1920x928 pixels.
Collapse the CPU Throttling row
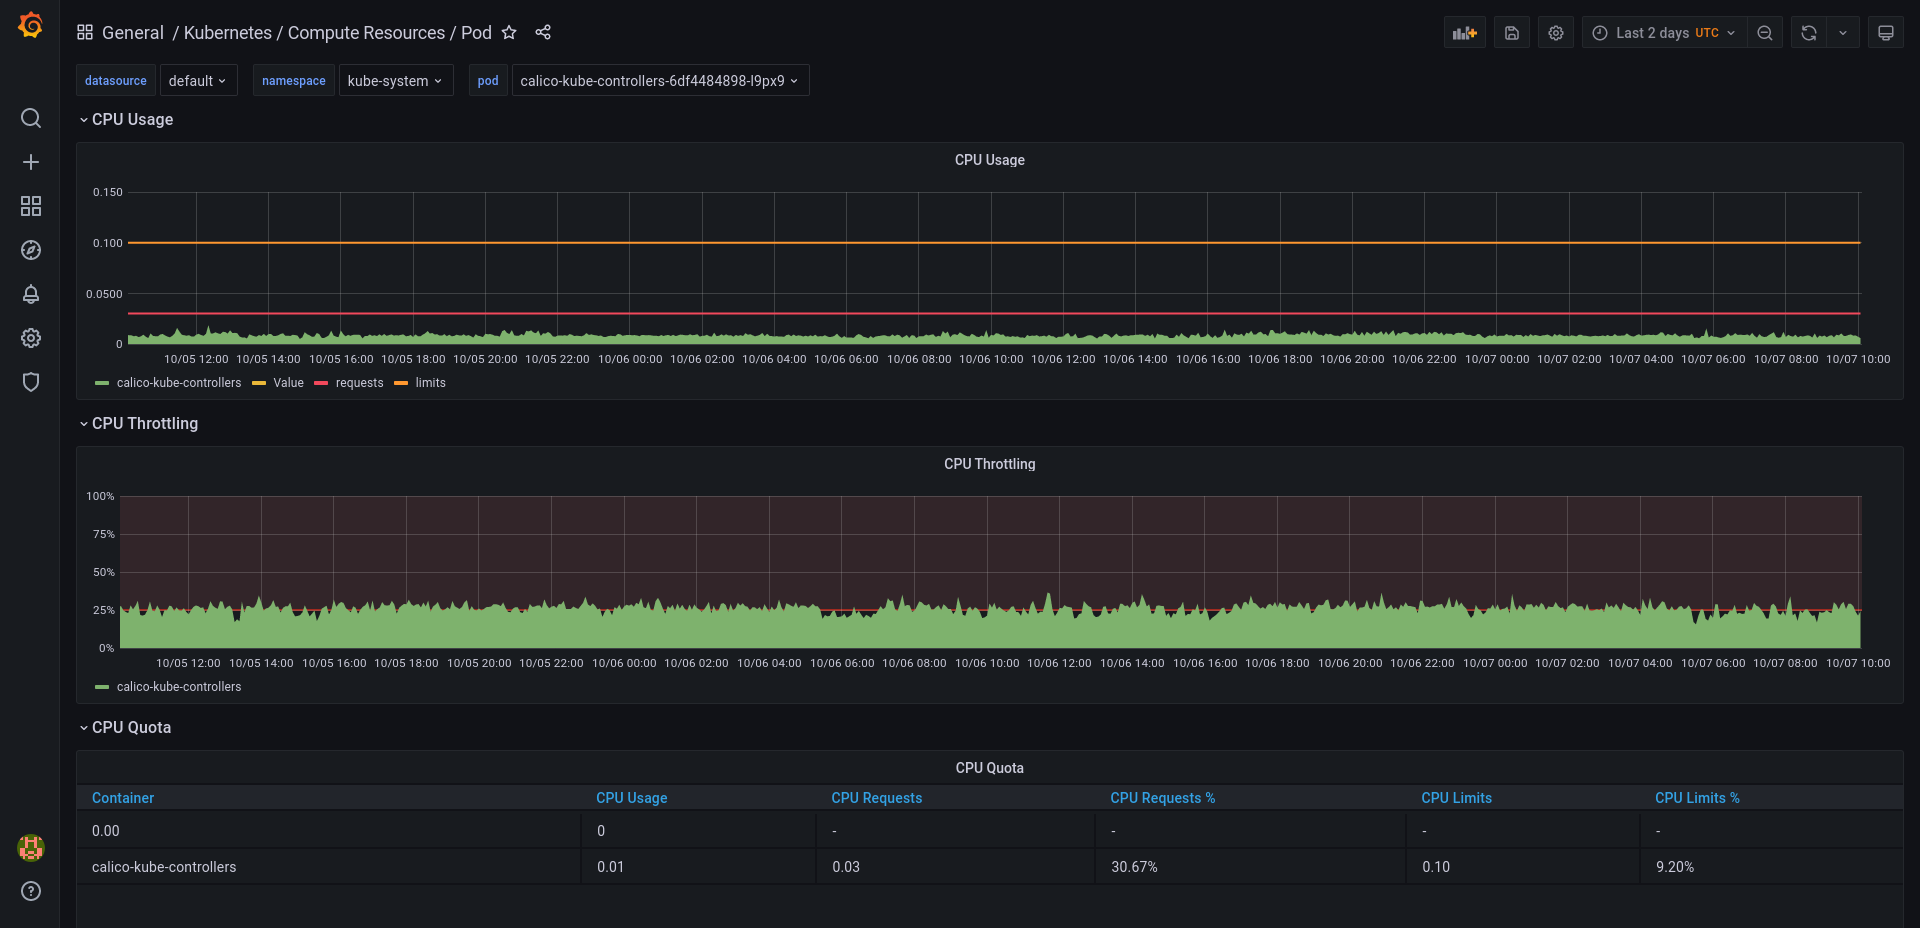143,423
